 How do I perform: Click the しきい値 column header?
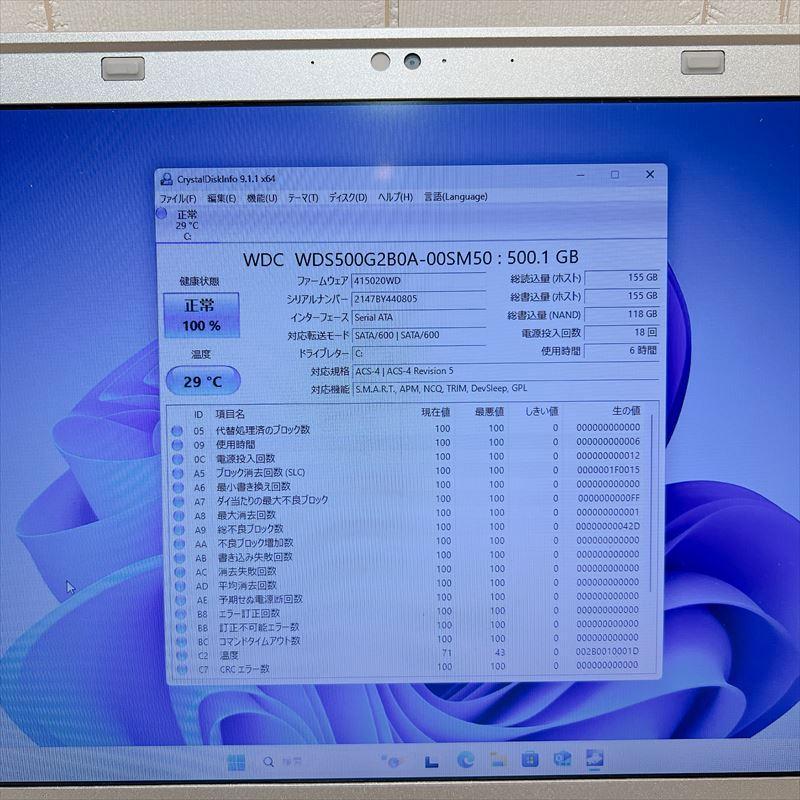click(x=541, y=412)
